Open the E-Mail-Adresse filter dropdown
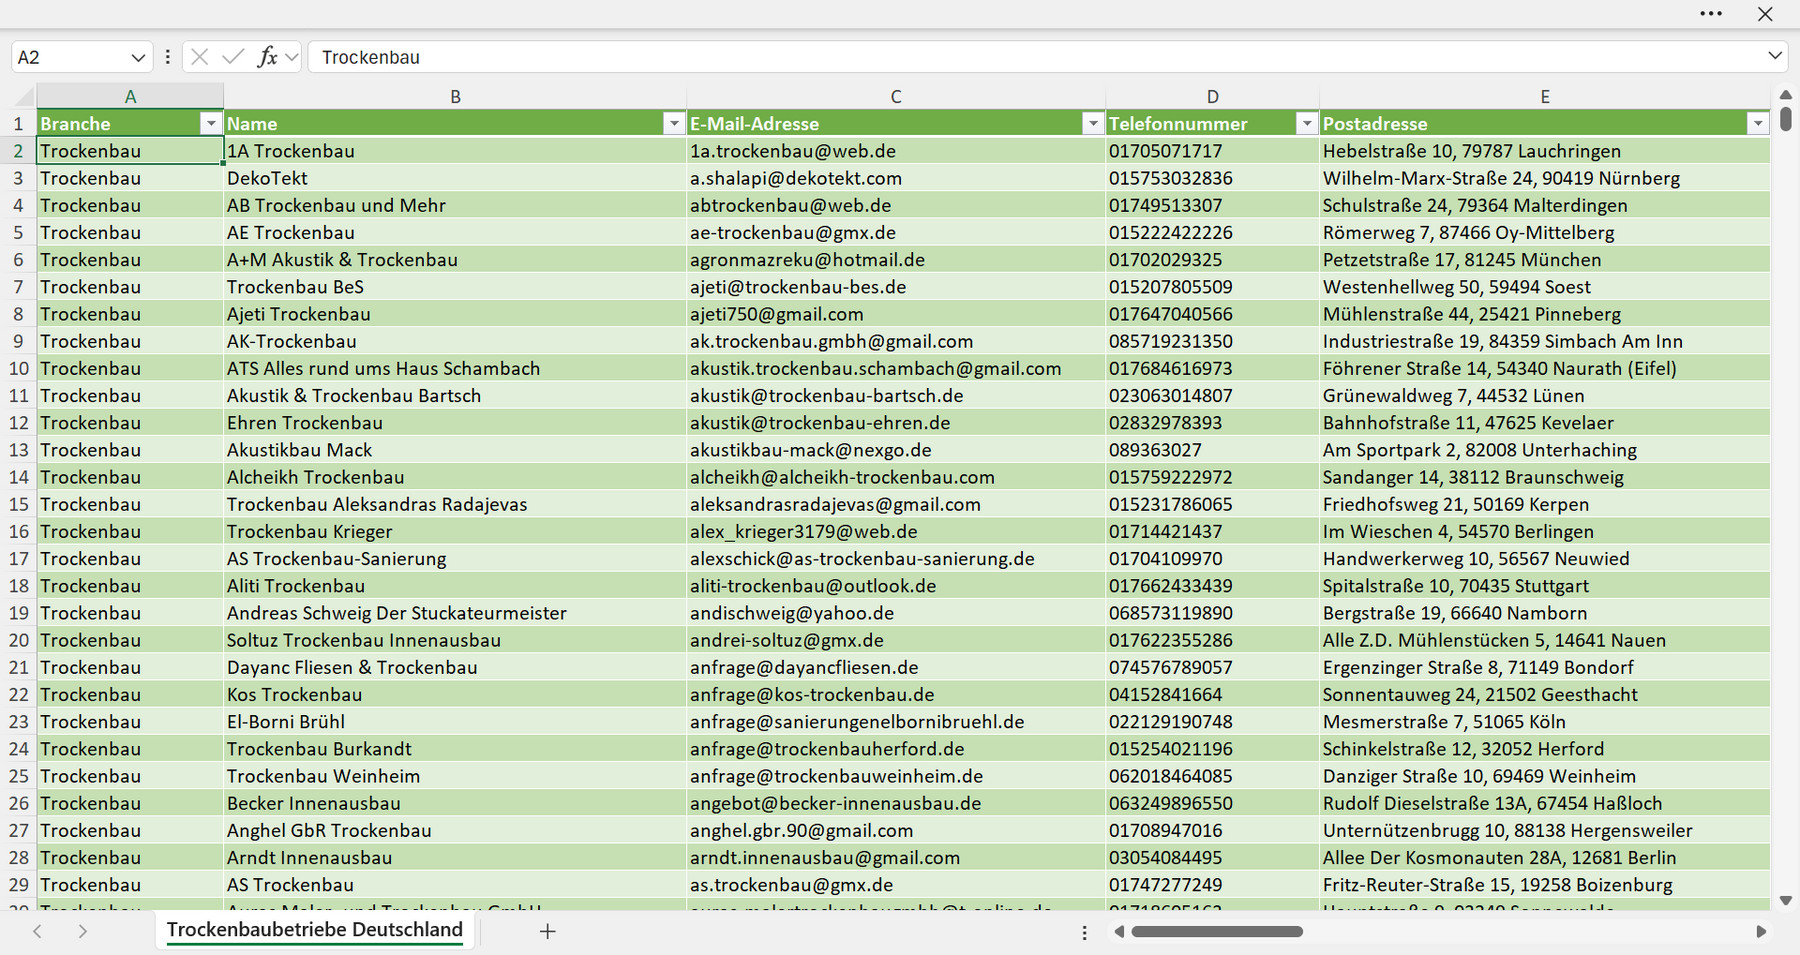The height and width of the screenshot is (955, 1800). (x=1093, y=123)
